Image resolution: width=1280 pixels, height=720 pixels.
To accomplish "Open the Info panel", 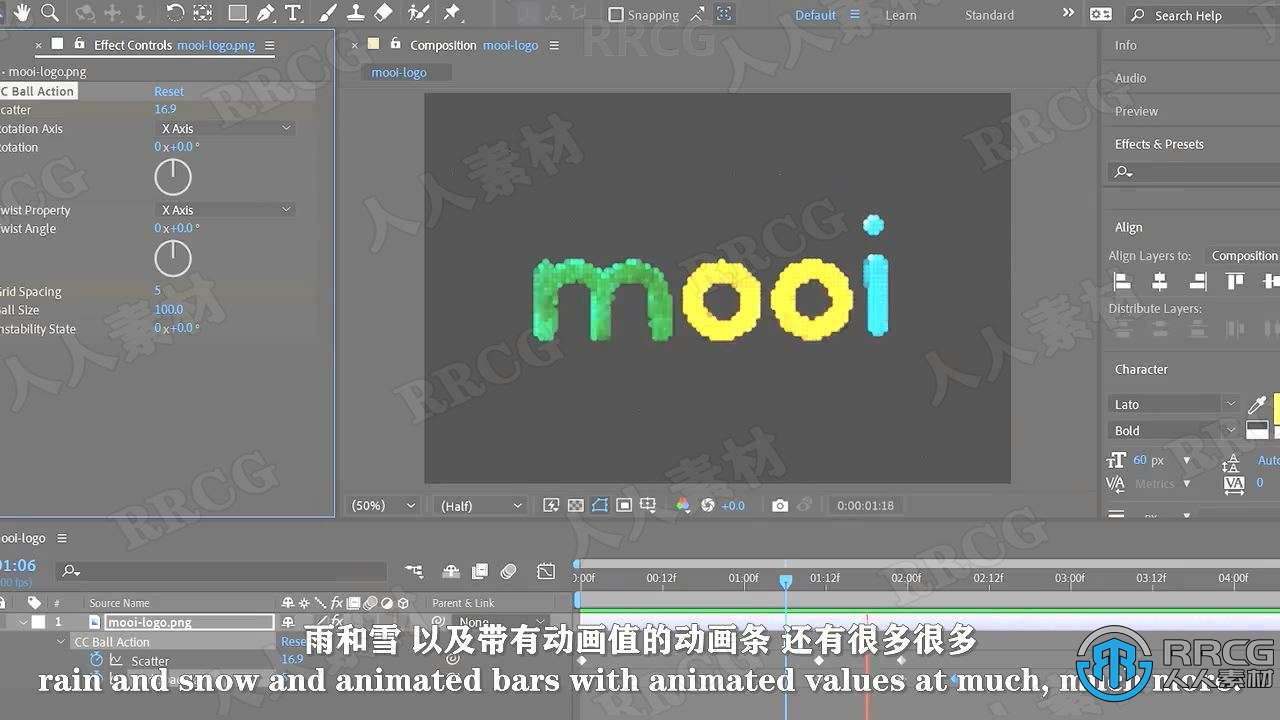I will pos(1126,45).
